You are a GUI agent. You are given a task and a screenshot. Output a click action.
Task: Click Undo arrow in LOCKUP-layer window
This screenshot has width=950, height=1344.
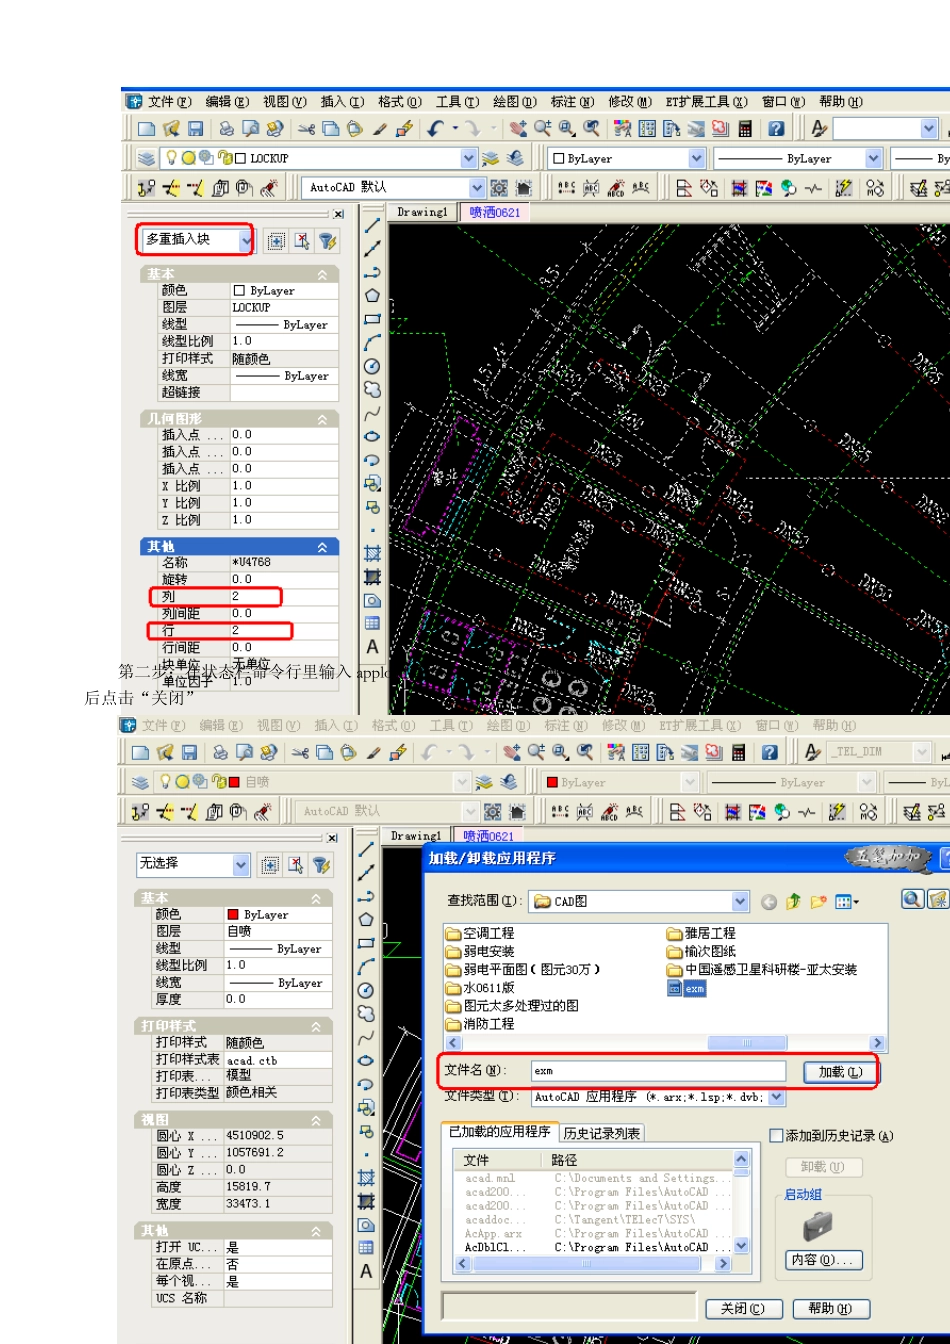[435, 129]
